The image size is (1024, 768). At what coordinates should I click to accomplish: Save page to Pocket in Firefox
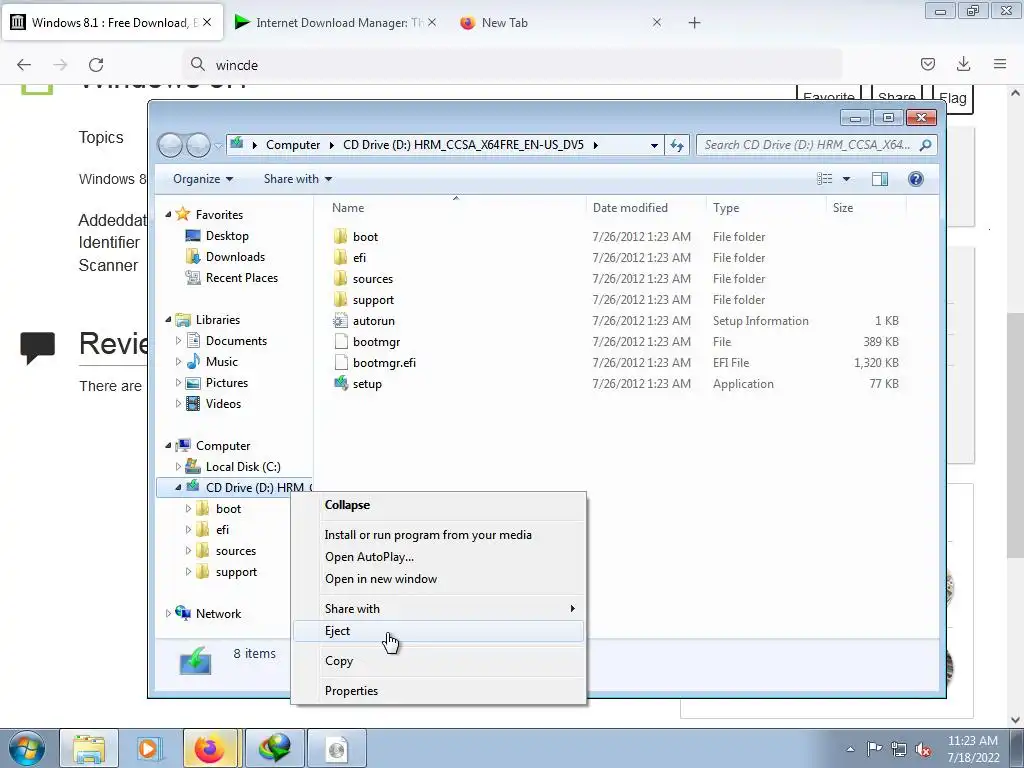pos(927,64)
